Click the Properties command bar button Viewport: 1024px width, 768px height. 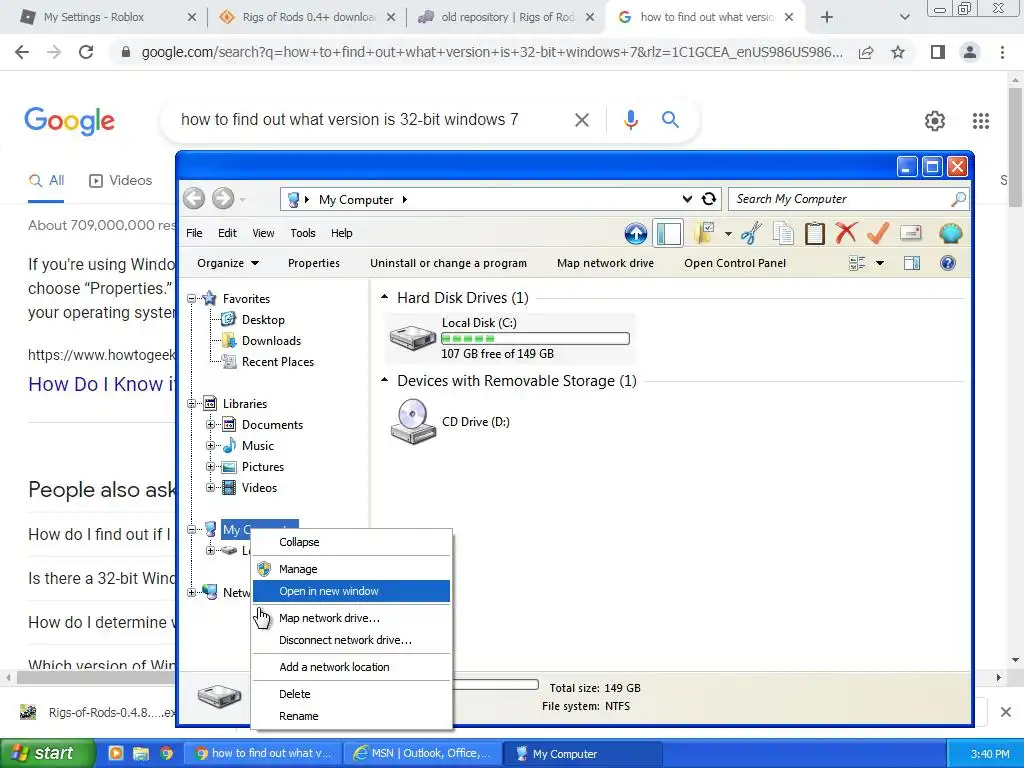click(314, 263)
